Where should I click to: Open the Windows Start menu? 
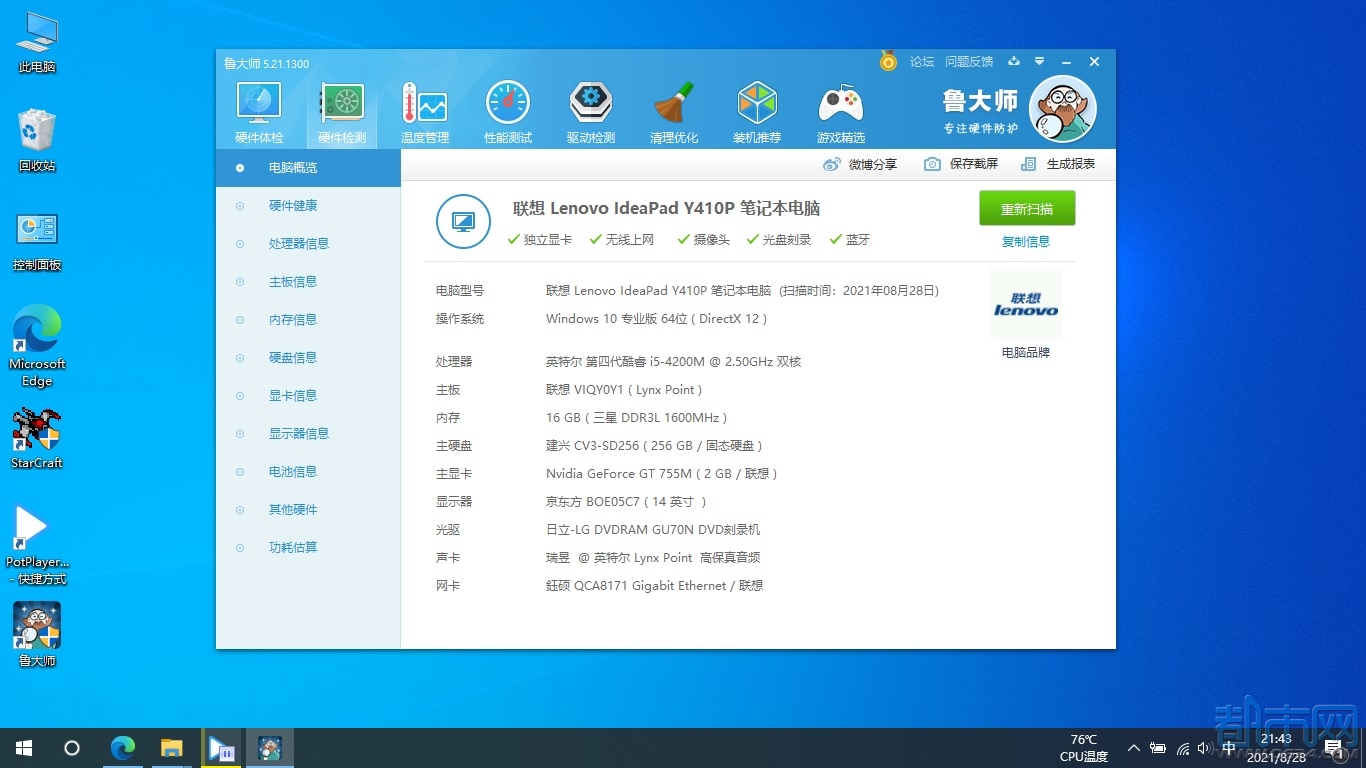(24, 748)
